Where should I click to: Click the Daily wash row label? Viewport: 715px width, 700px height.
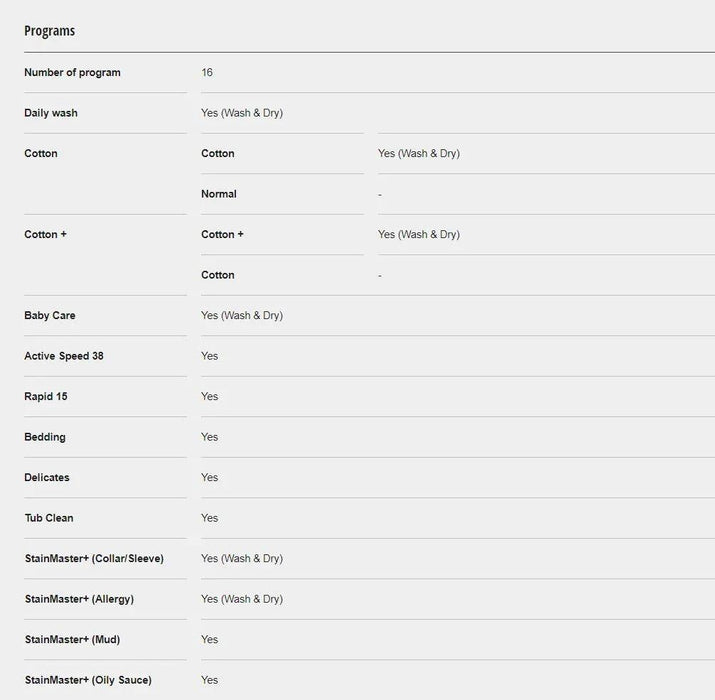(x=51, y=113)
